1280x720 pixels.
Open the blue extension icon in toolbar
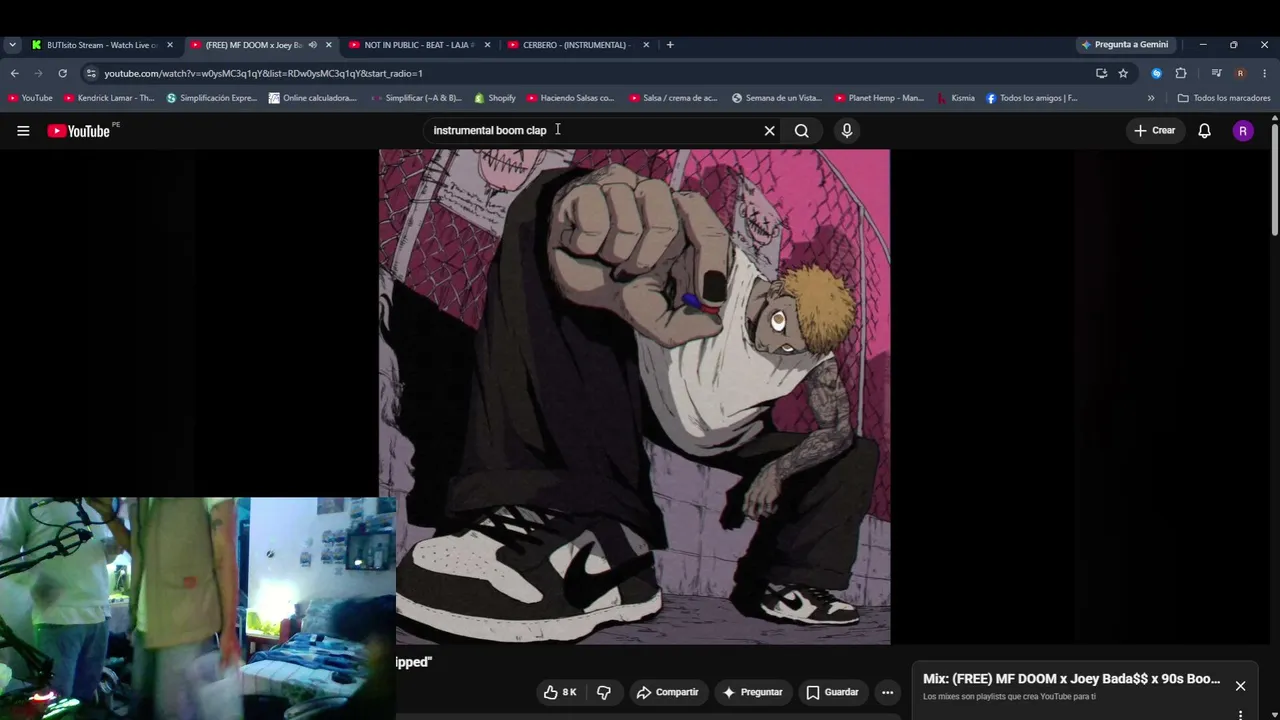click(1157, 73)
